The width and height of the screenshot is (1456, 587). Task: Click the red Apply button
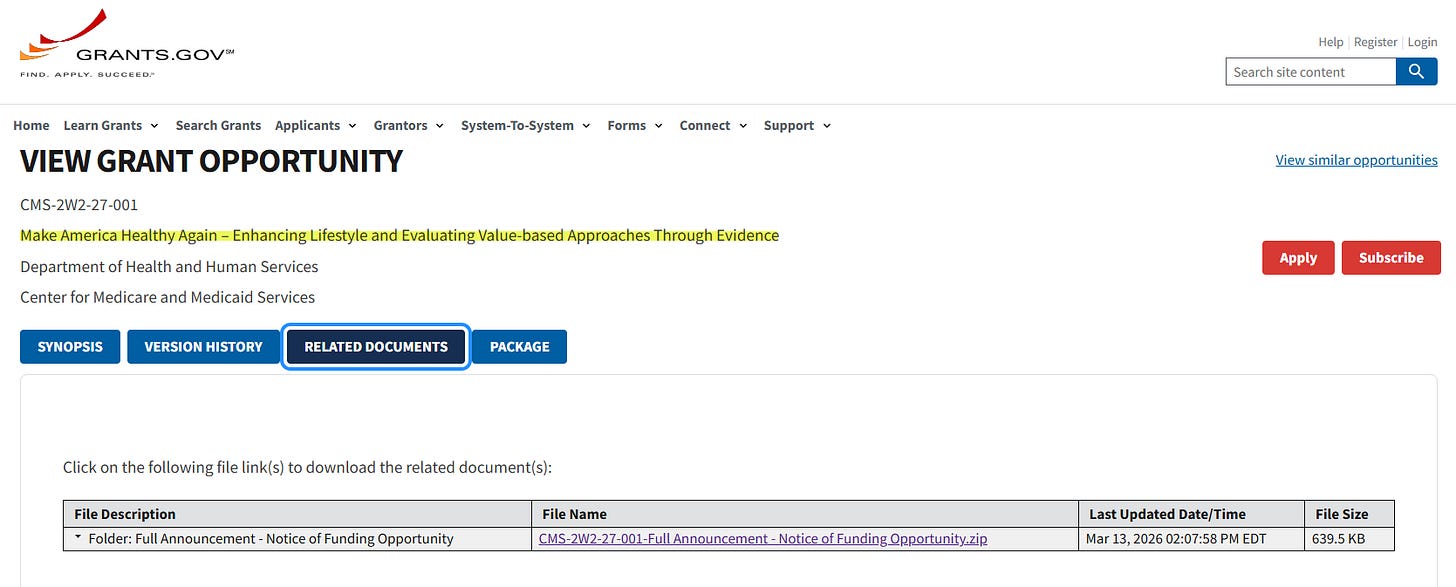point(1298,257)
